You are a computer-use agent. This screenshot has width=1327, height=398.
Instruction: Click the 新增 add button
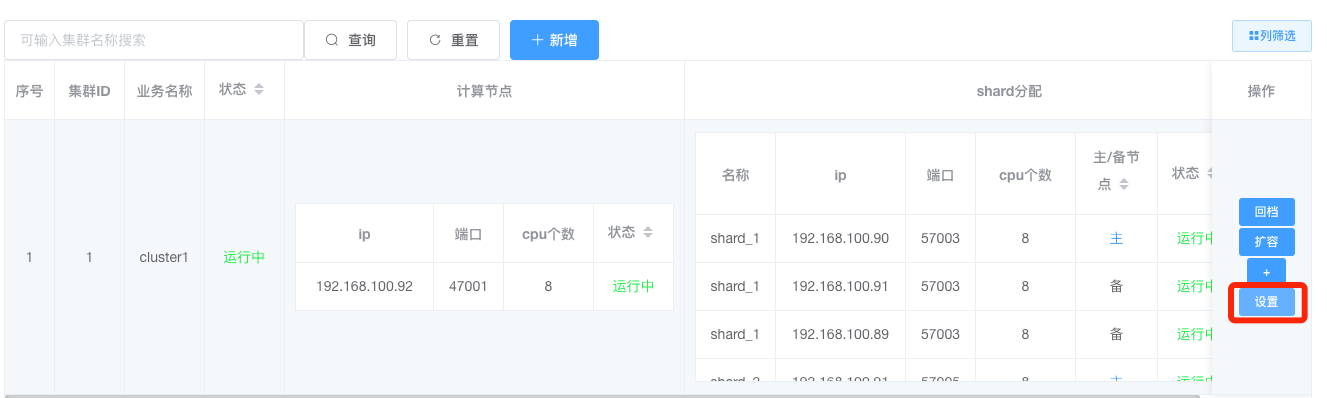(554, 40)
